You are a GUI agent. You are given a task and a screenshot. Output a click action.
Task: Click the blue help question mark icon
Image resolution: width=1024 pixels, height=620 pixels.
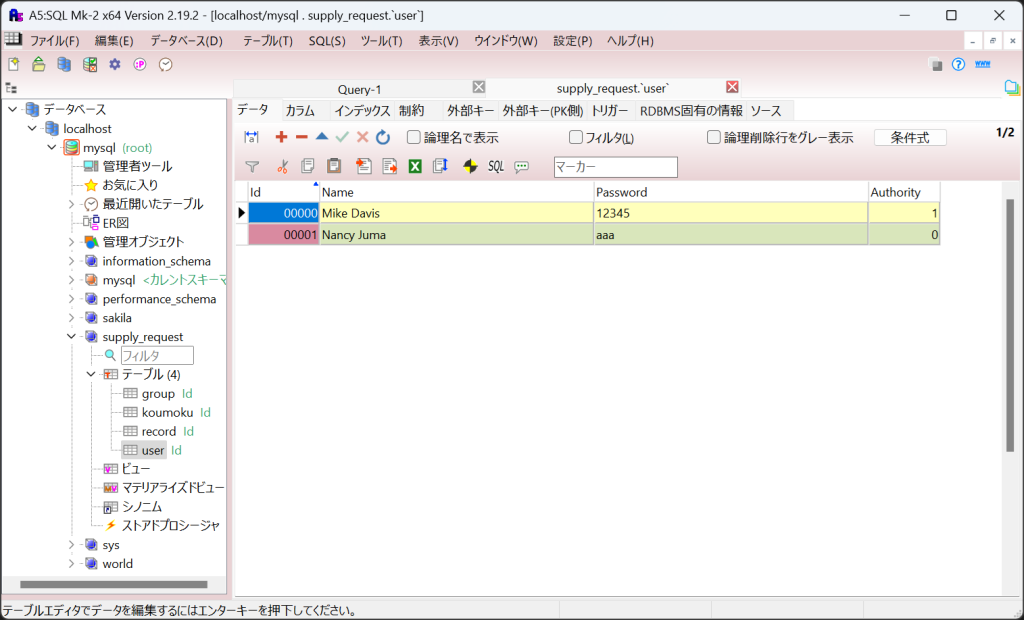coord(958,64)
